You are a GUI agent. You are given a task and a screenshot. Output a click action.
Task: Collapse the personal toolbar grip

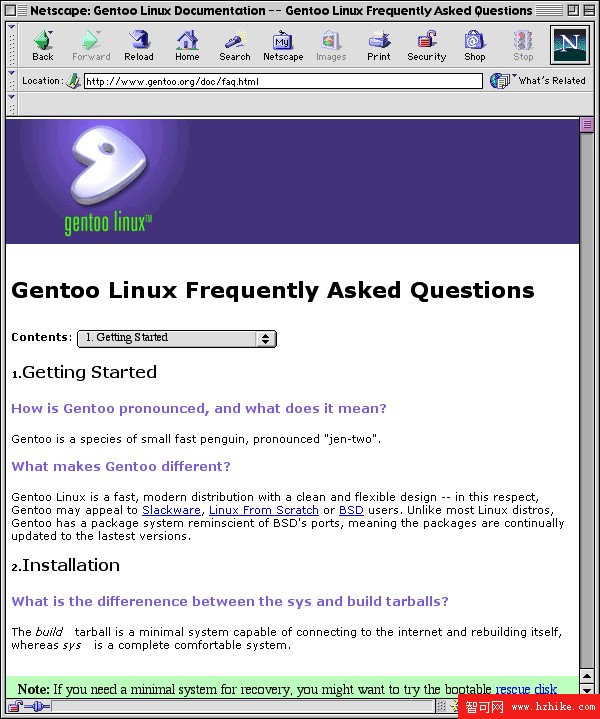pyautogui.click(x=11, y=104)
